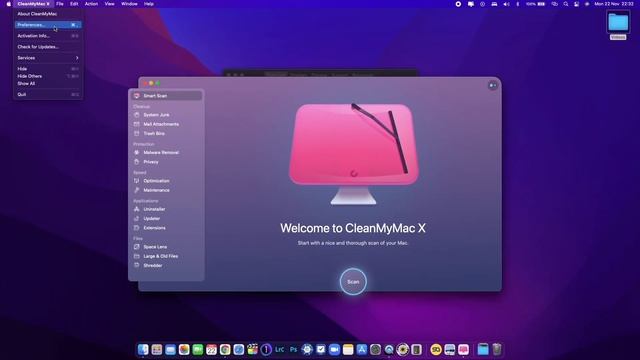Screen dimensions: 640x360
Task: Click the battery status in menu bar
Action: (536, 4)
